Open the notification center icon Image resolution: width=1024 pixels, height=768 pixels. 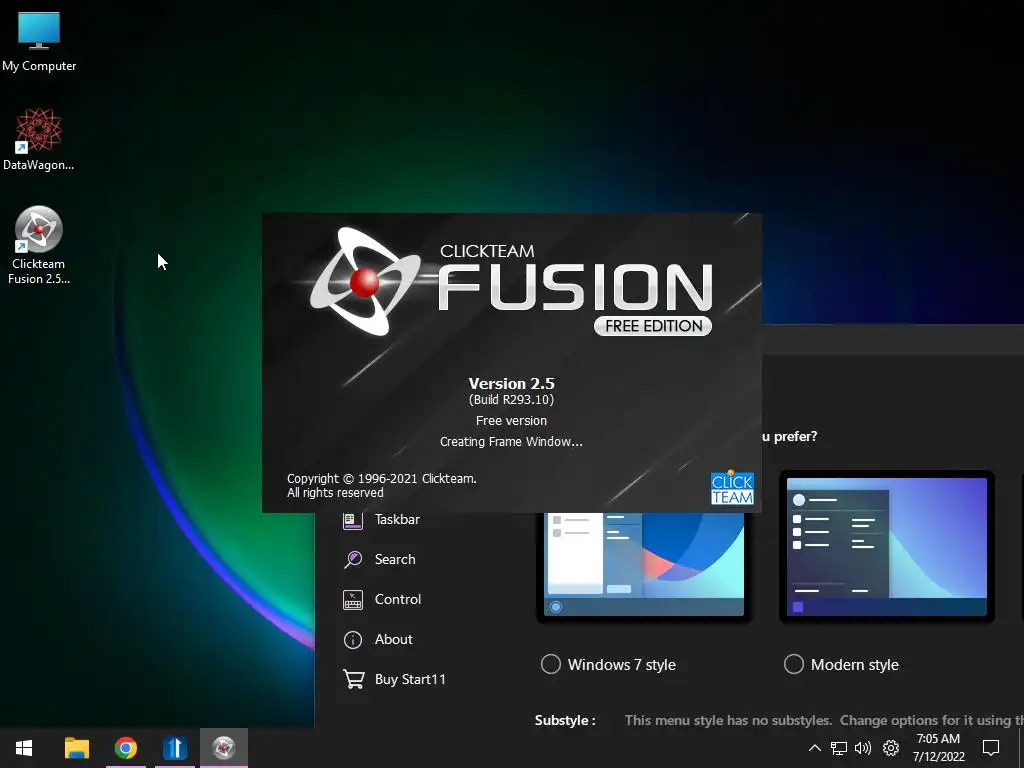tap(991, 748)
